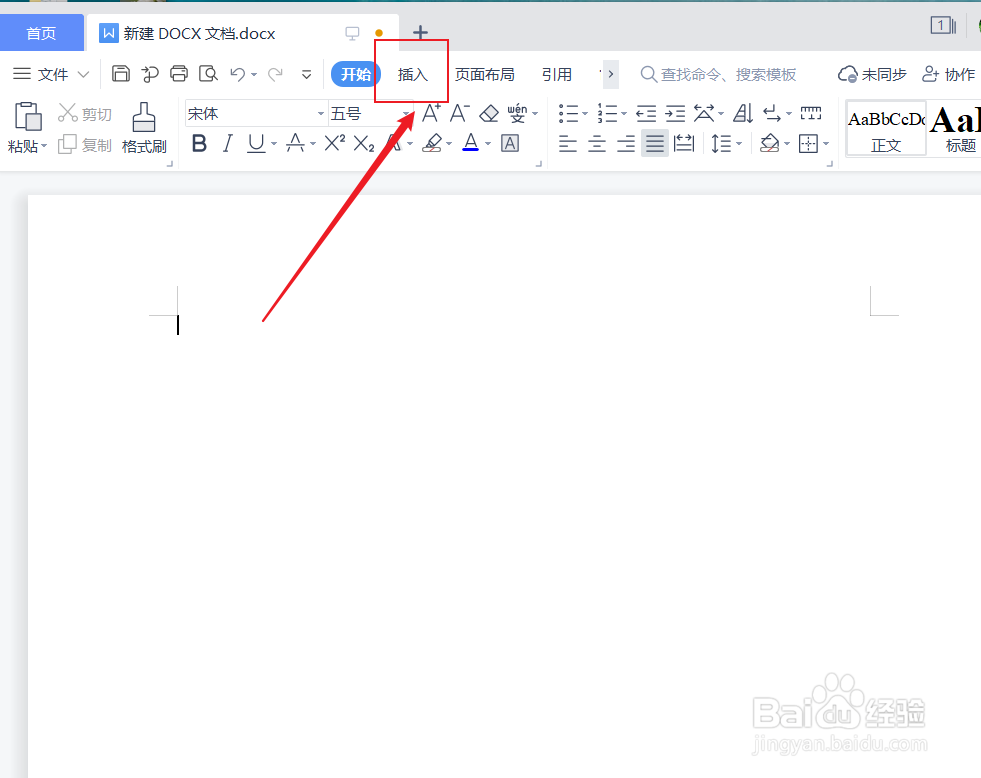Image resolution: width=981 pixels, height=778 pixels.
Task: Click the Save icon in quick toolbar
Action: tap(120, 74)
